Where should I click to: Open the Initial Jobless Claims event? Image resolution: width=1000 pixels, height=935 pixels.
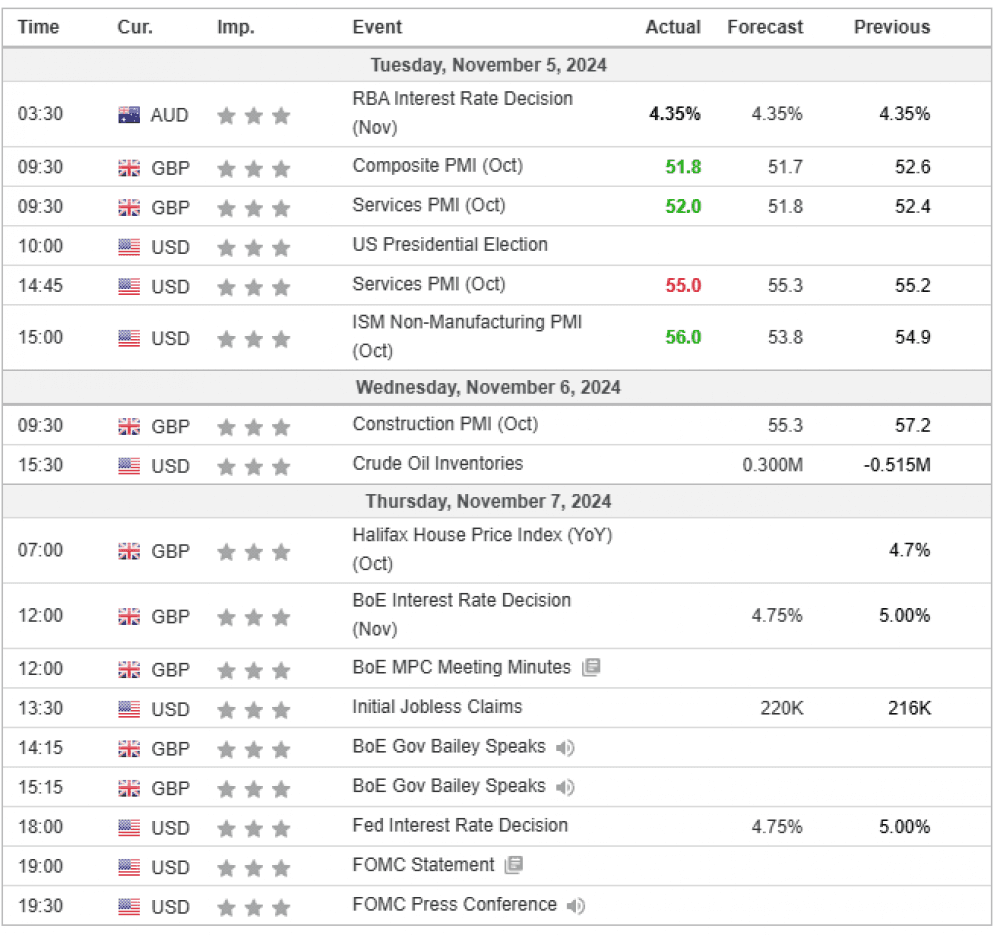point(437,707)
